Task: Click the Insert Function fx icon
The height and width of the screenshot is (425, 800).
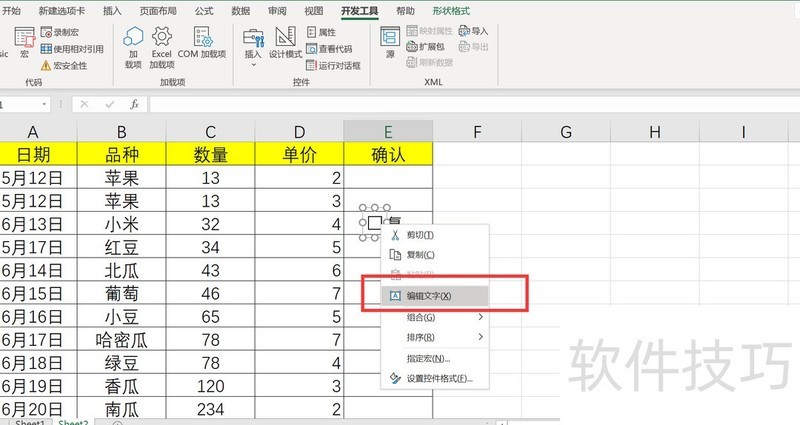Action: 134,104
